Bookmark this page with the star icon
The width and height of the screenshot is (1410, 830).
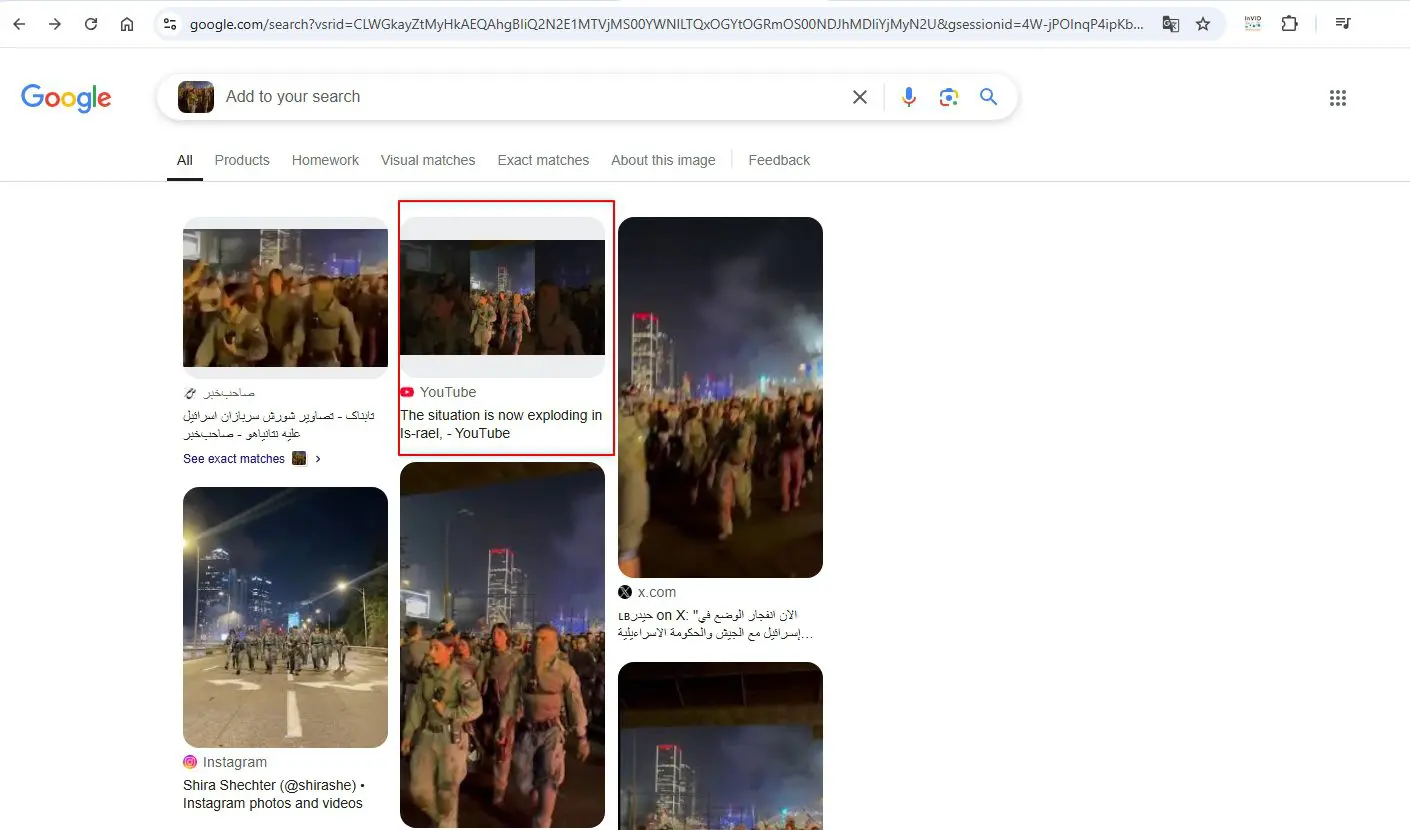1203,24
